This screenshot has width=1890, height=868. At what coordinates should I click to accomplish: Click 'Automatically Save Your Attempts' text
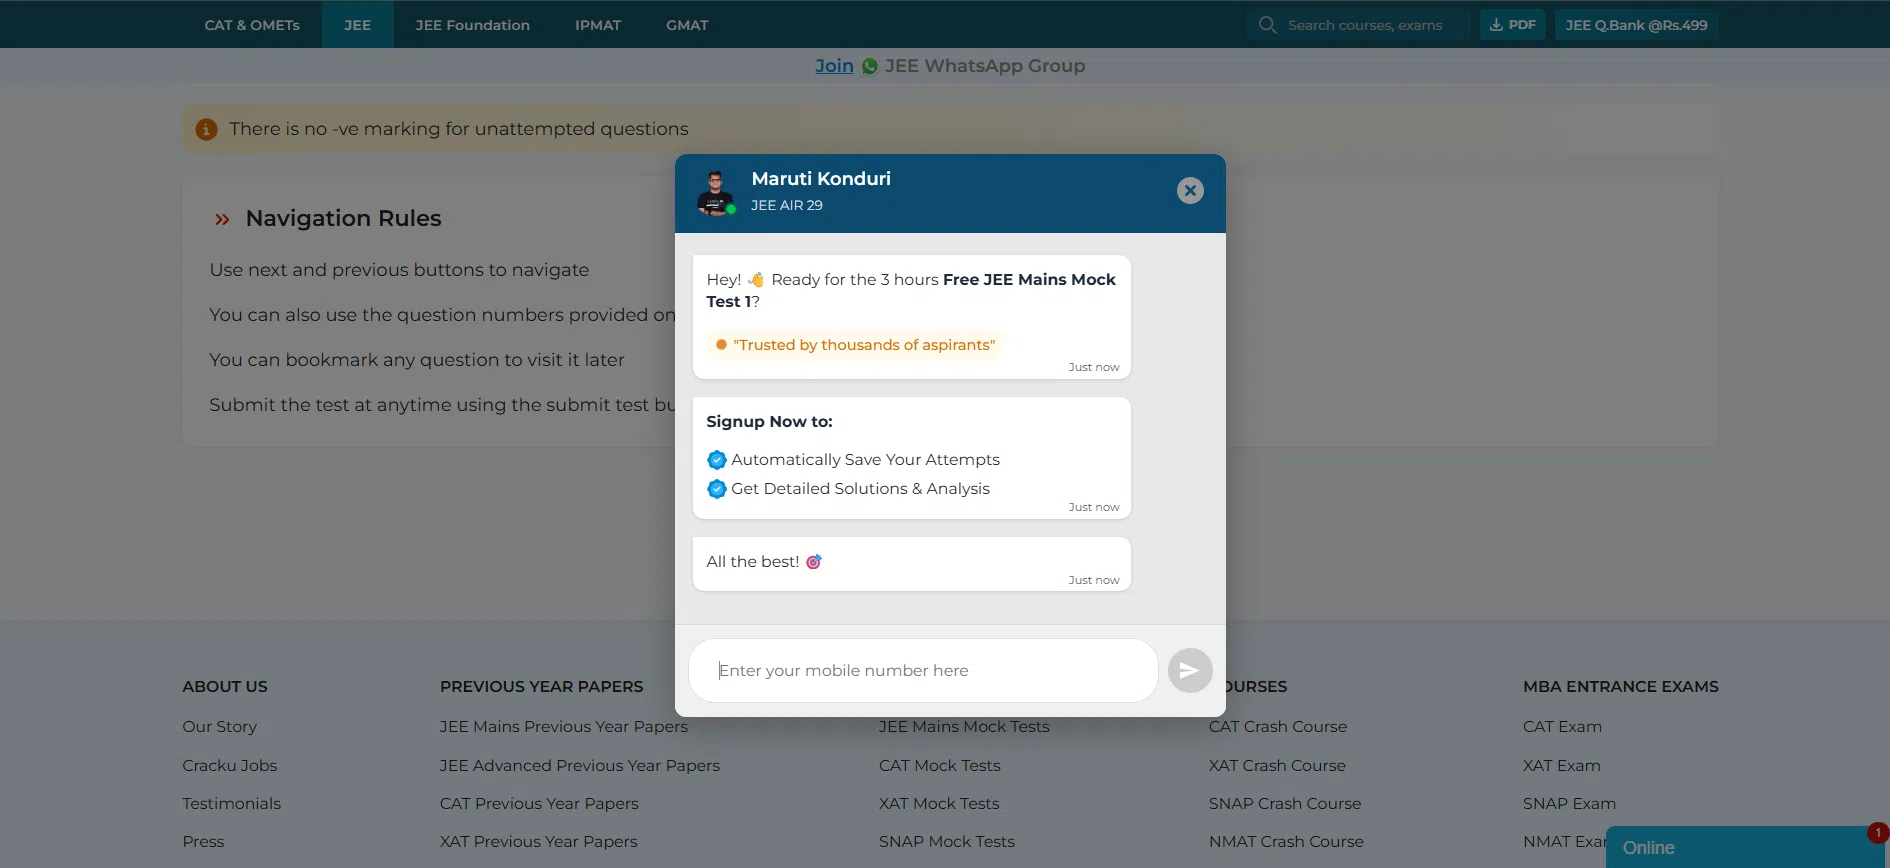tap(865, 460)
